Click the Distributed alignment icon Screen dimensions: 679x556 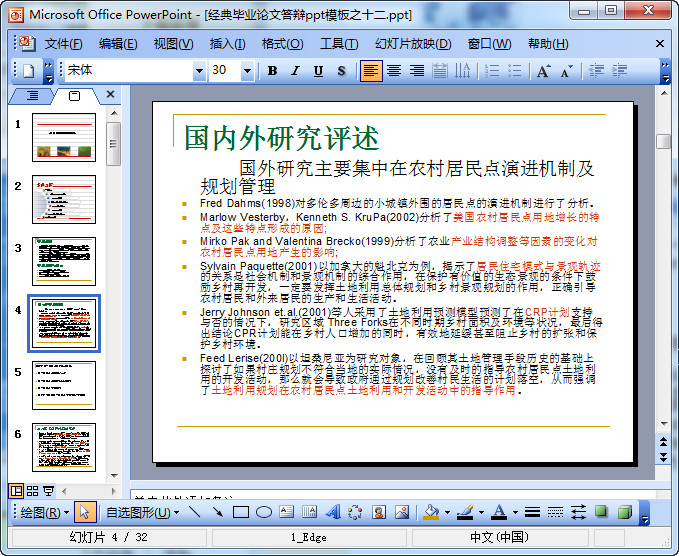pos(440,71)
